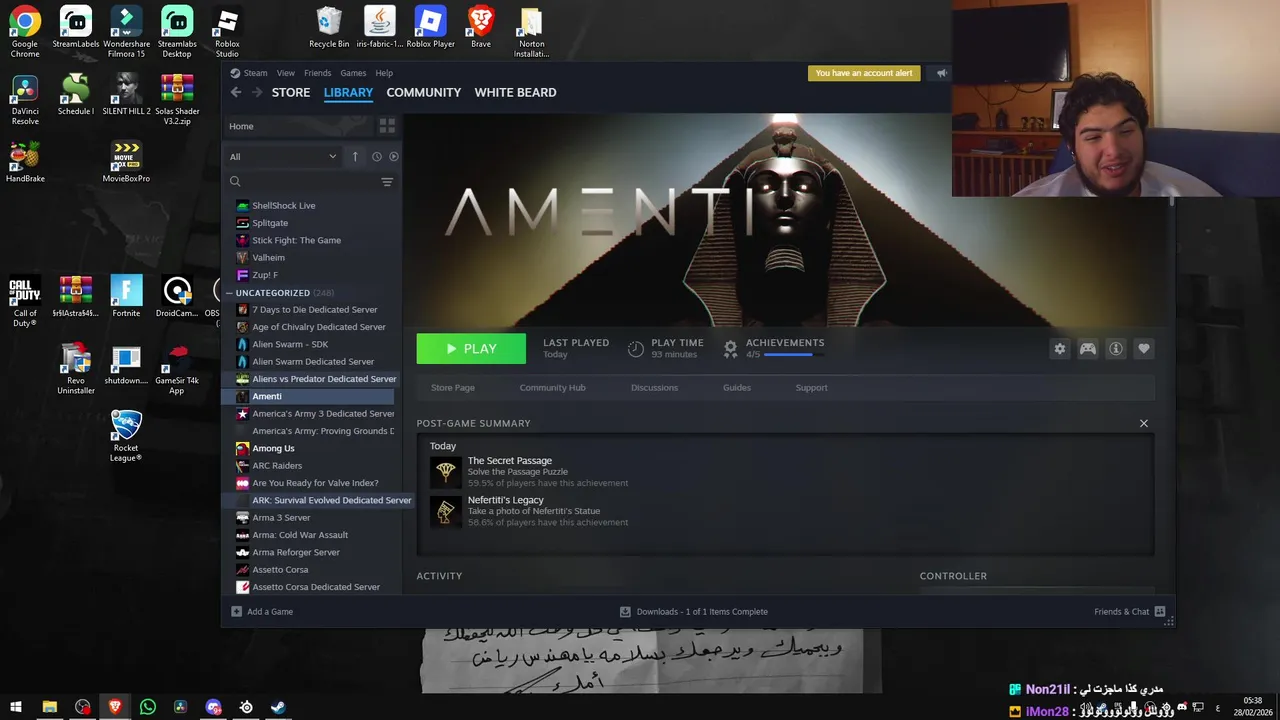Select ARC Raiders in library list

click(277, 466)
